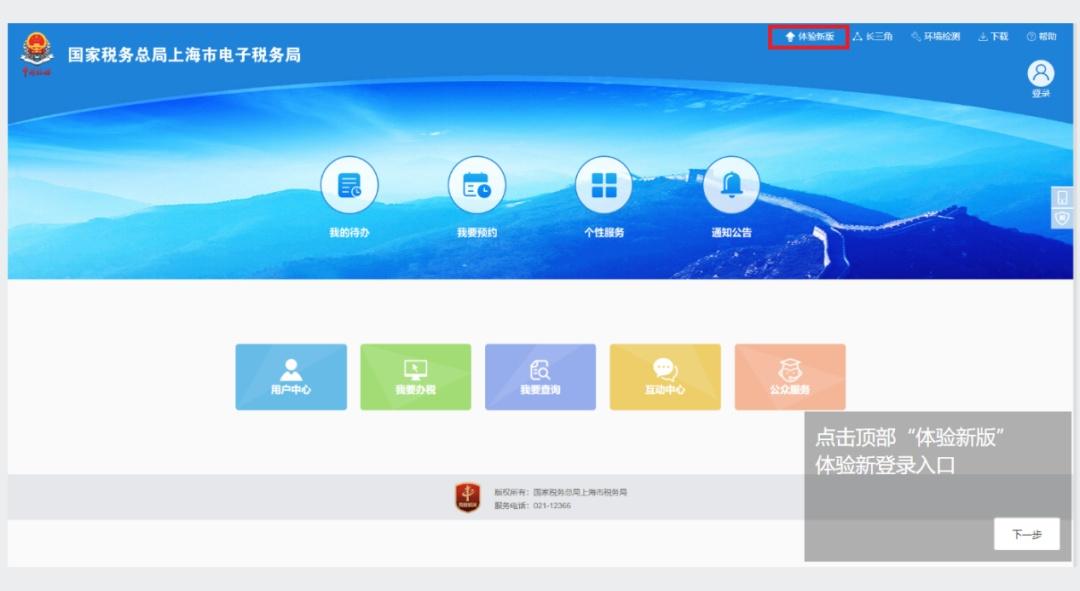Open 我要预约 calendar icon
Screen dimensions: 1080x591
[477, 185]
